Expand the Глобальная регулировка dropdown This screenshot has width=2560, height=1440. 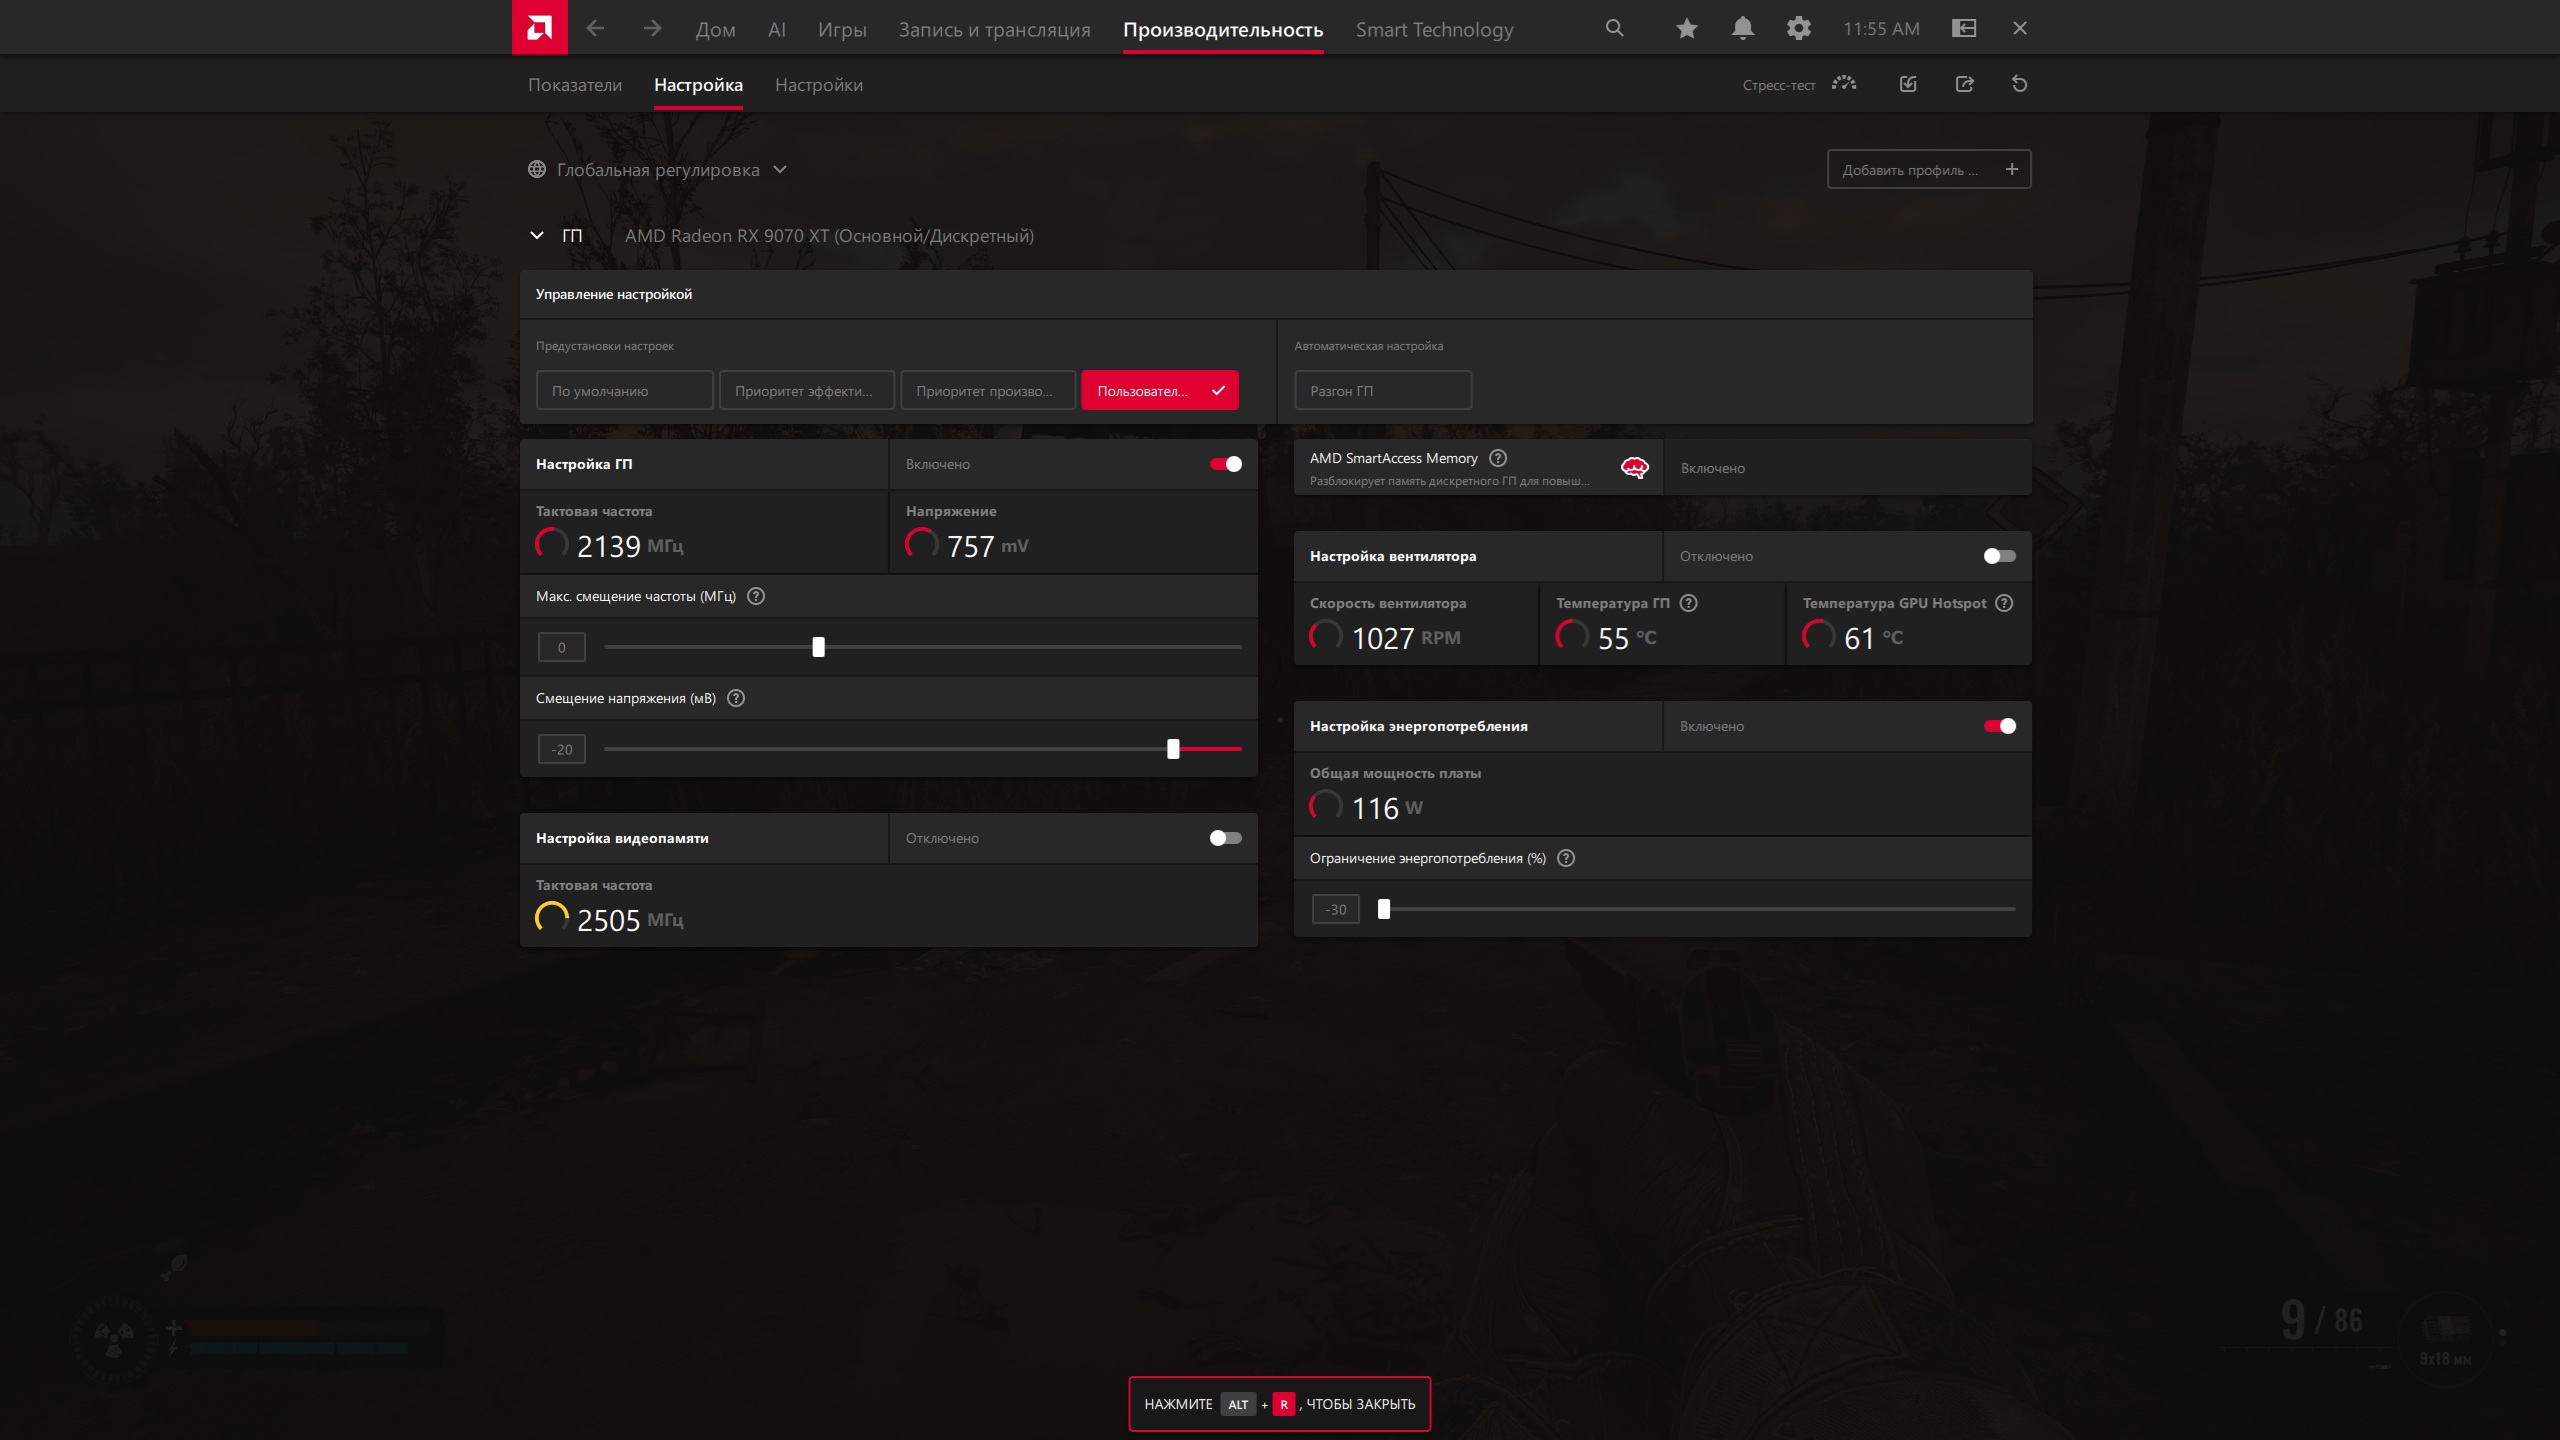click(x=780, y=170)
